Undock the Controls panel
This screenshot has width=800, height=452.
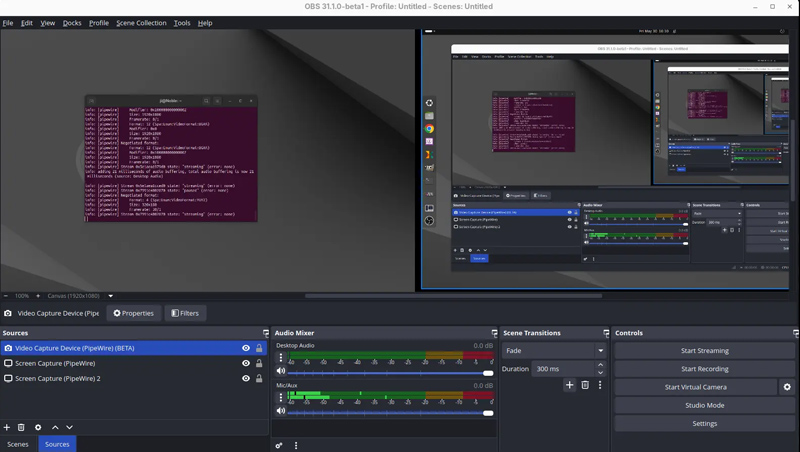[796, 333]
